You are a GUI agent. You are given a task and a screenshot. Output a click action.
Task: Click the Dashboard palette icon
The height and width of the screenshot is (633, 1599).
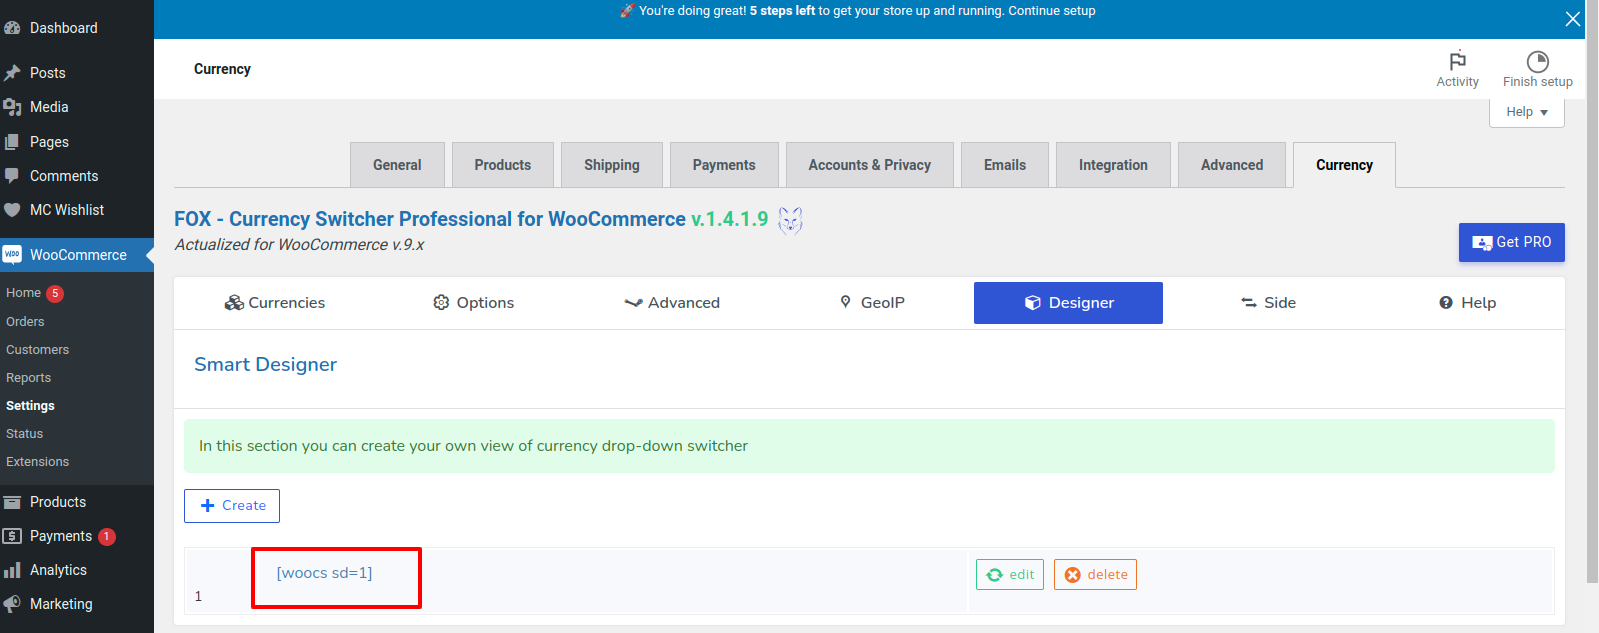[x=12, y=28]
